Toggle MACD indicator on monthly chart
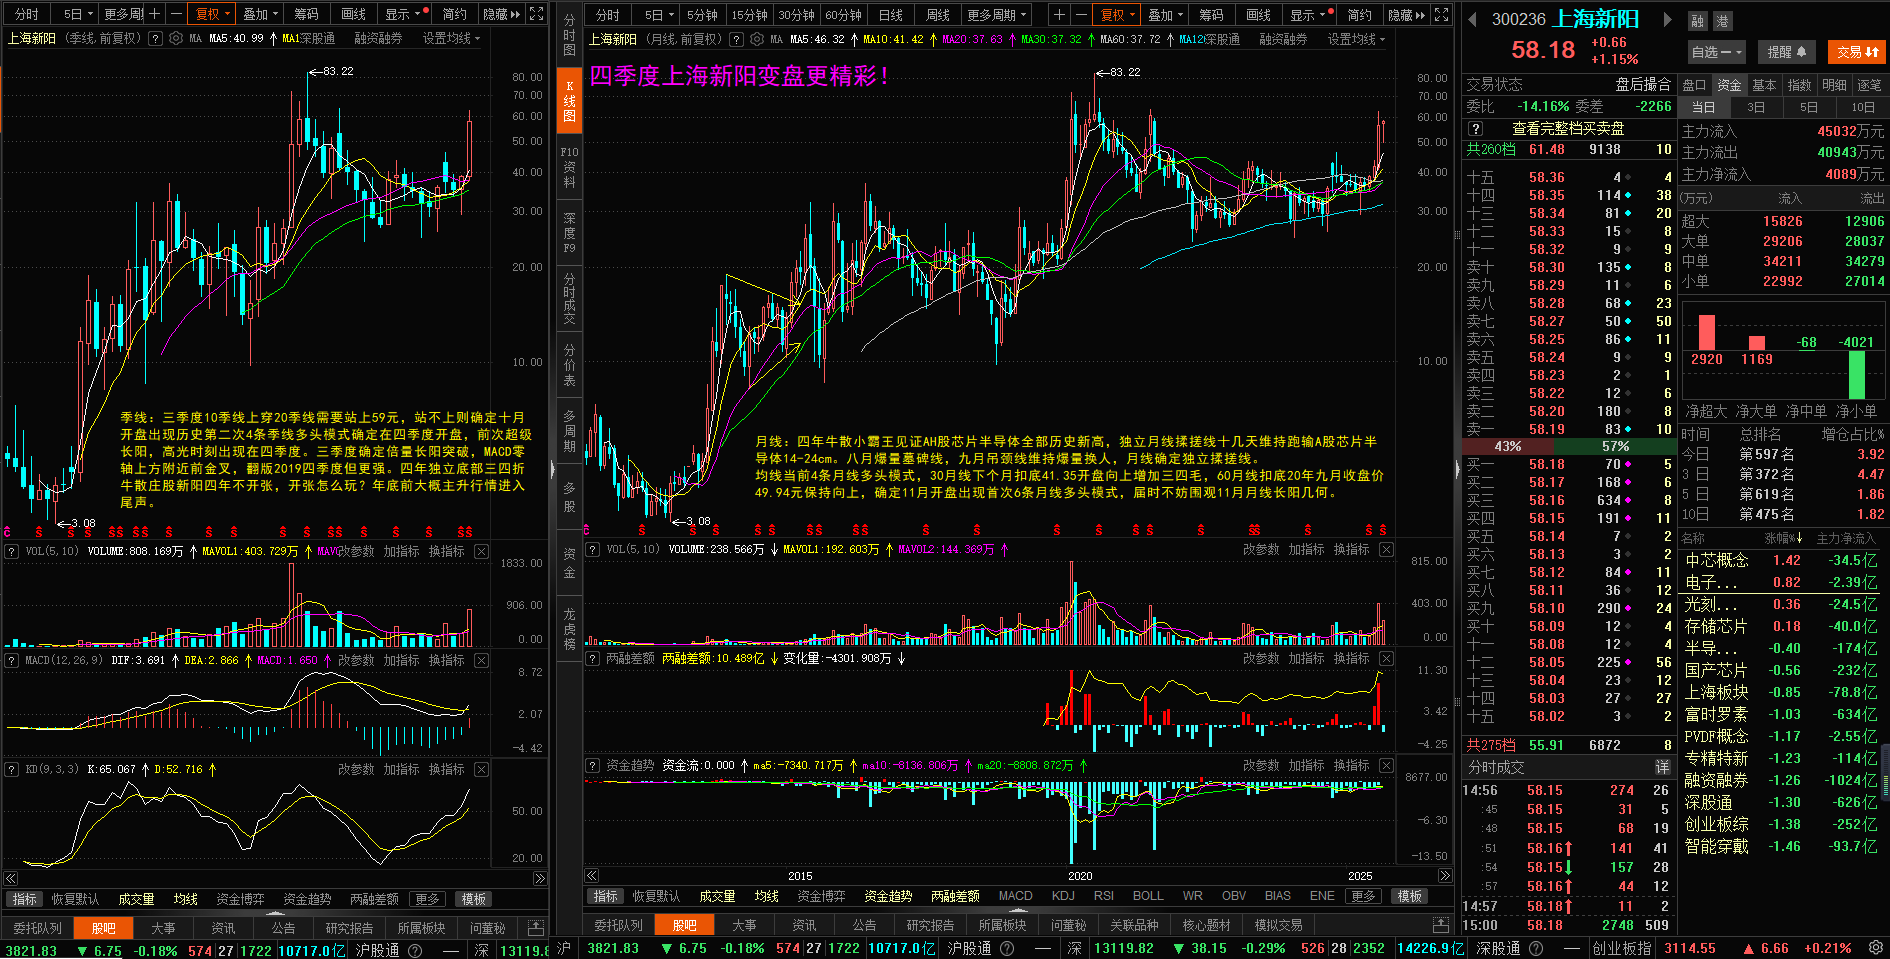 pyautogui.click(x=1015, y=896)
